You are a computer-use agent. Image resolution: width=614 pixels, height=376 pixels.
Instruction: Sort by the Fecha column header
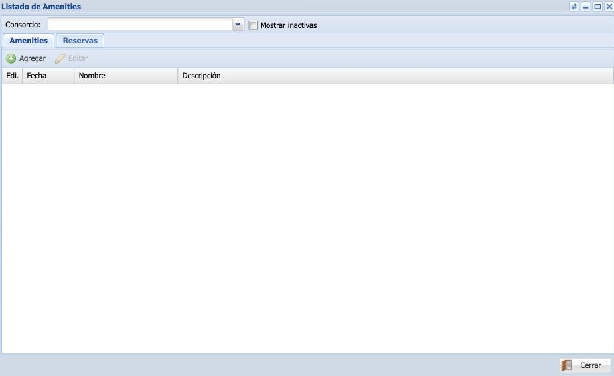49,76
